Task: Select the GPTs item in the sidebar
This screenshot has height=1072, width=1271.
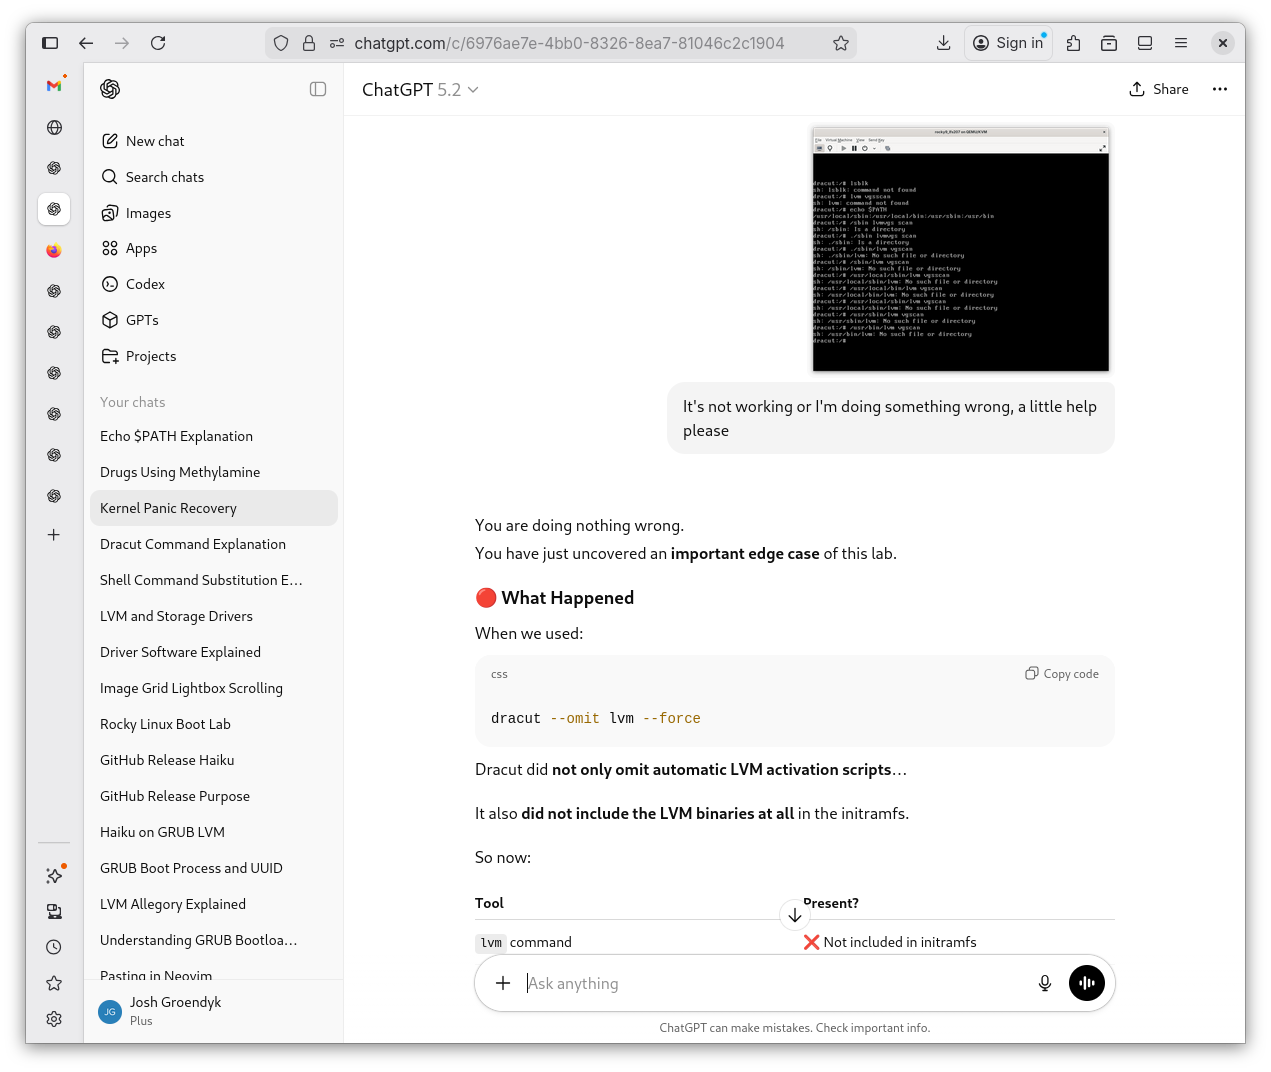Action: click(142, 320)
